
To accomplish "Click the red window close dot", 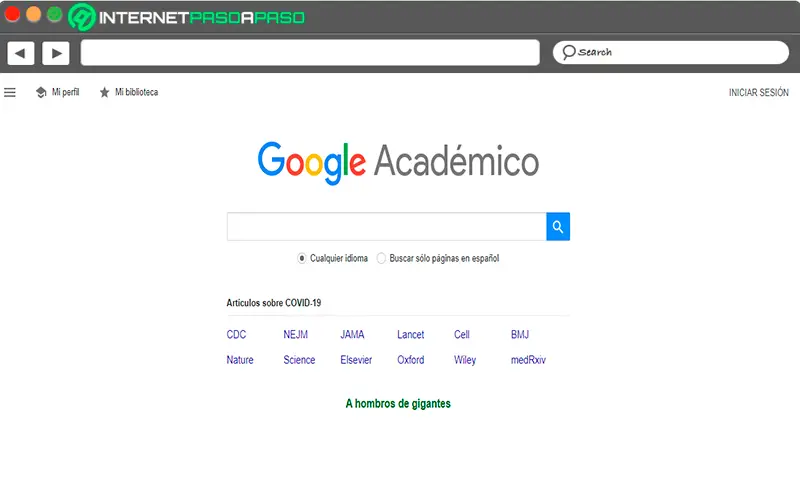I will pos(12,14).
